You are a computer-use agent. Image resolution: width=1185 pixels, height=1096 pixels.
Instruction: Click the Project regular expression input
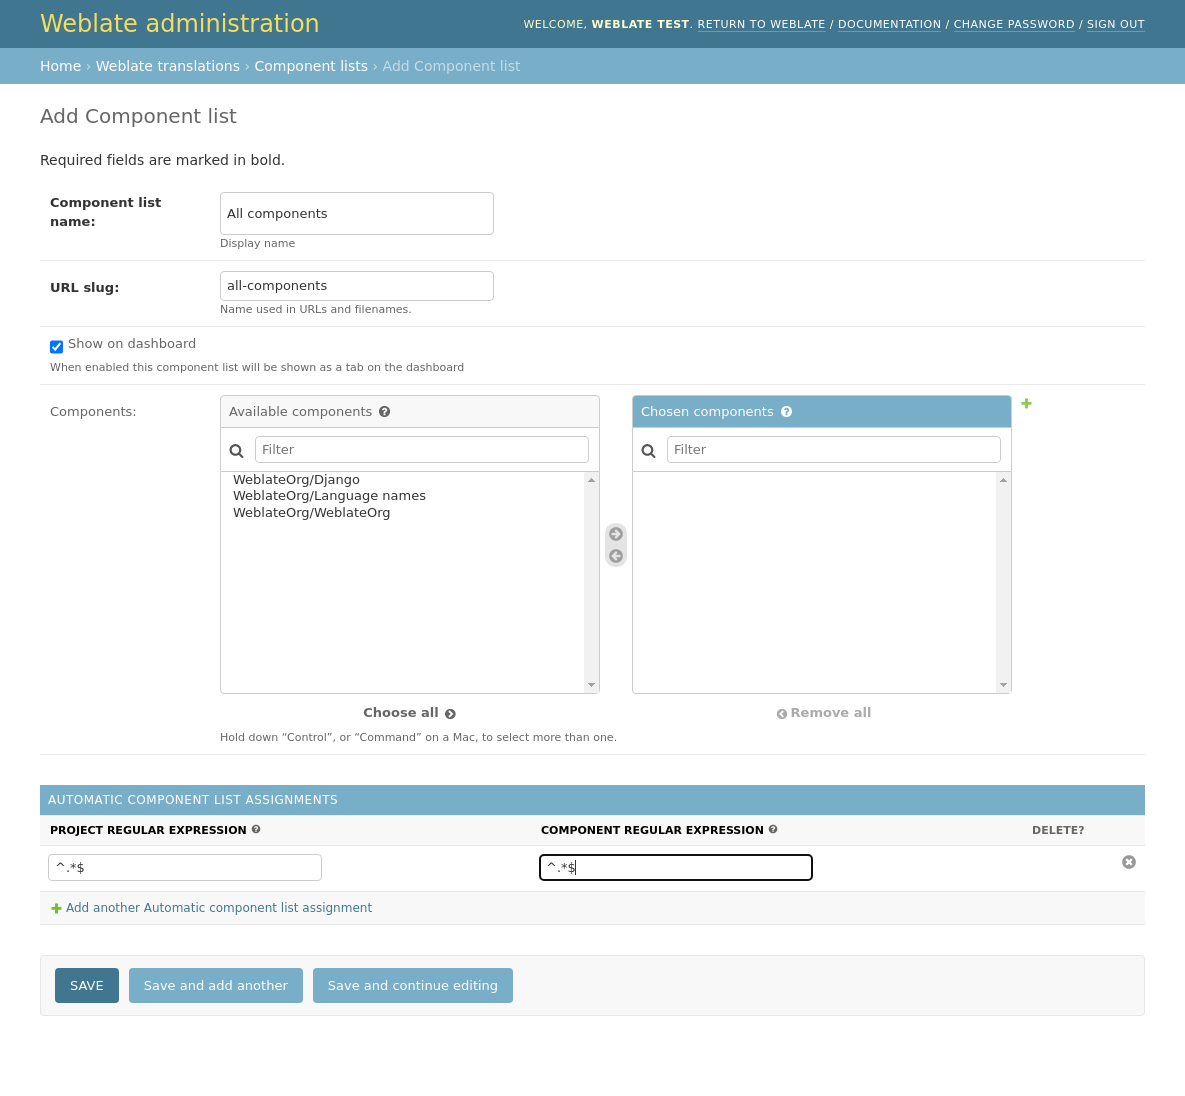tap(185, 868)
